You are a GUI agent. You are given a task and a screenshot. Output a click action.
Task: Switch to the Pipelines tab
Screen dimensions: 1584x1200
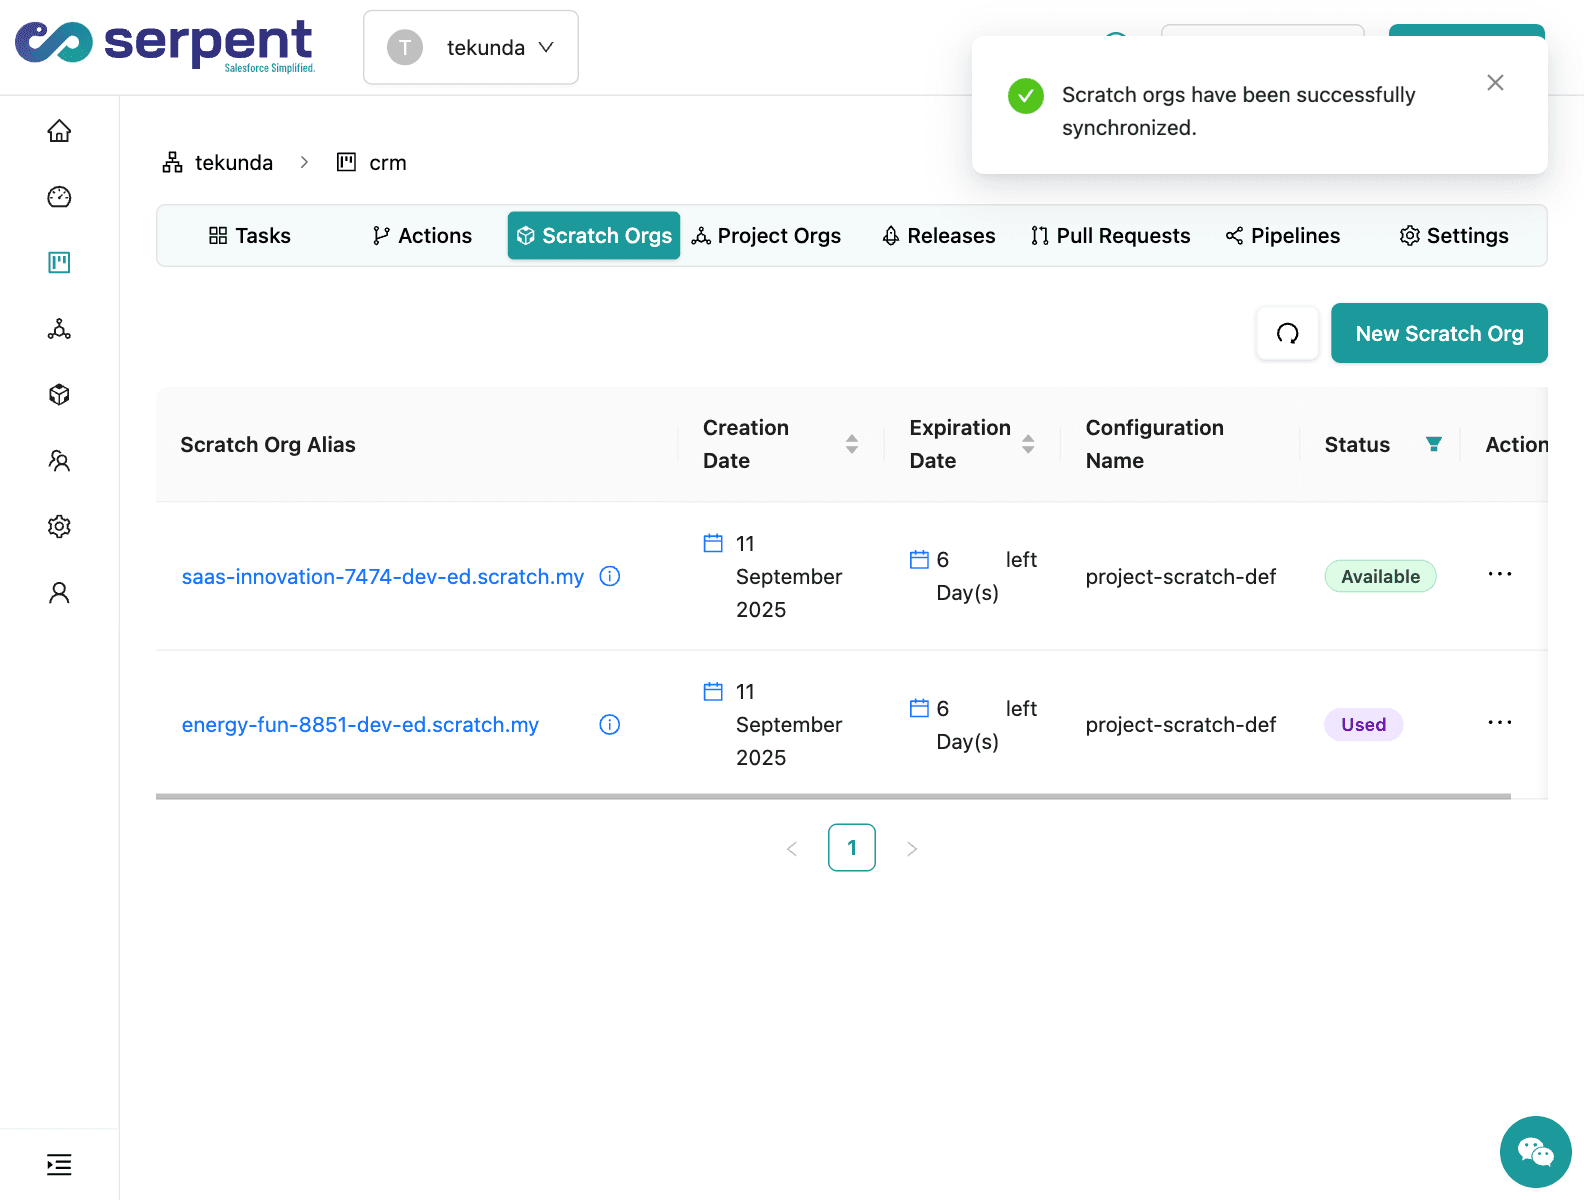pos(1283,236)
